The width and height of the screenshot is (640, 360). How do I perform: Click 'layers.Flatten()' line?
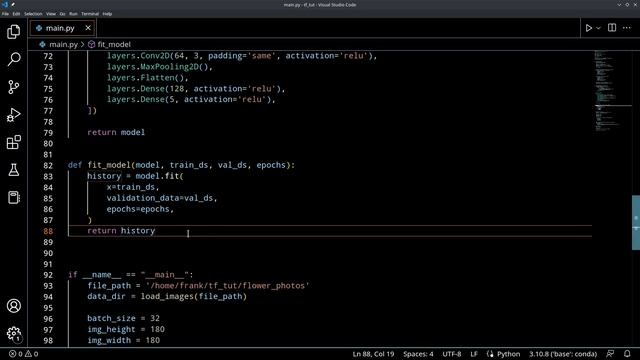tap(147, 78)
